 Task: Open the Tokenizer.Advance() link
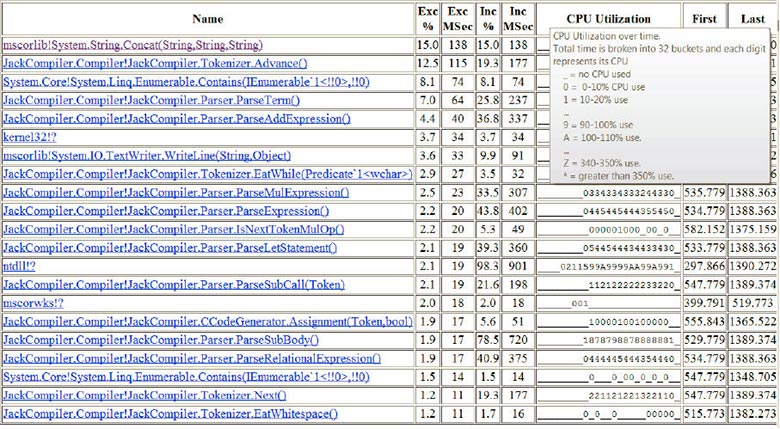(155, 63)
